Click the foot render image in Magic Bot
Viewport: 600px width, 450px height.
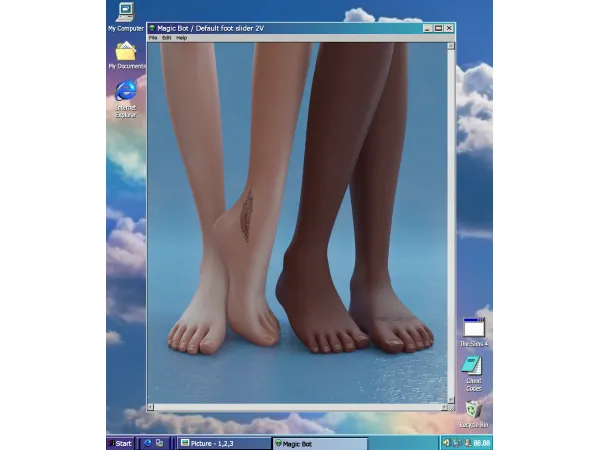coord(297,223)
